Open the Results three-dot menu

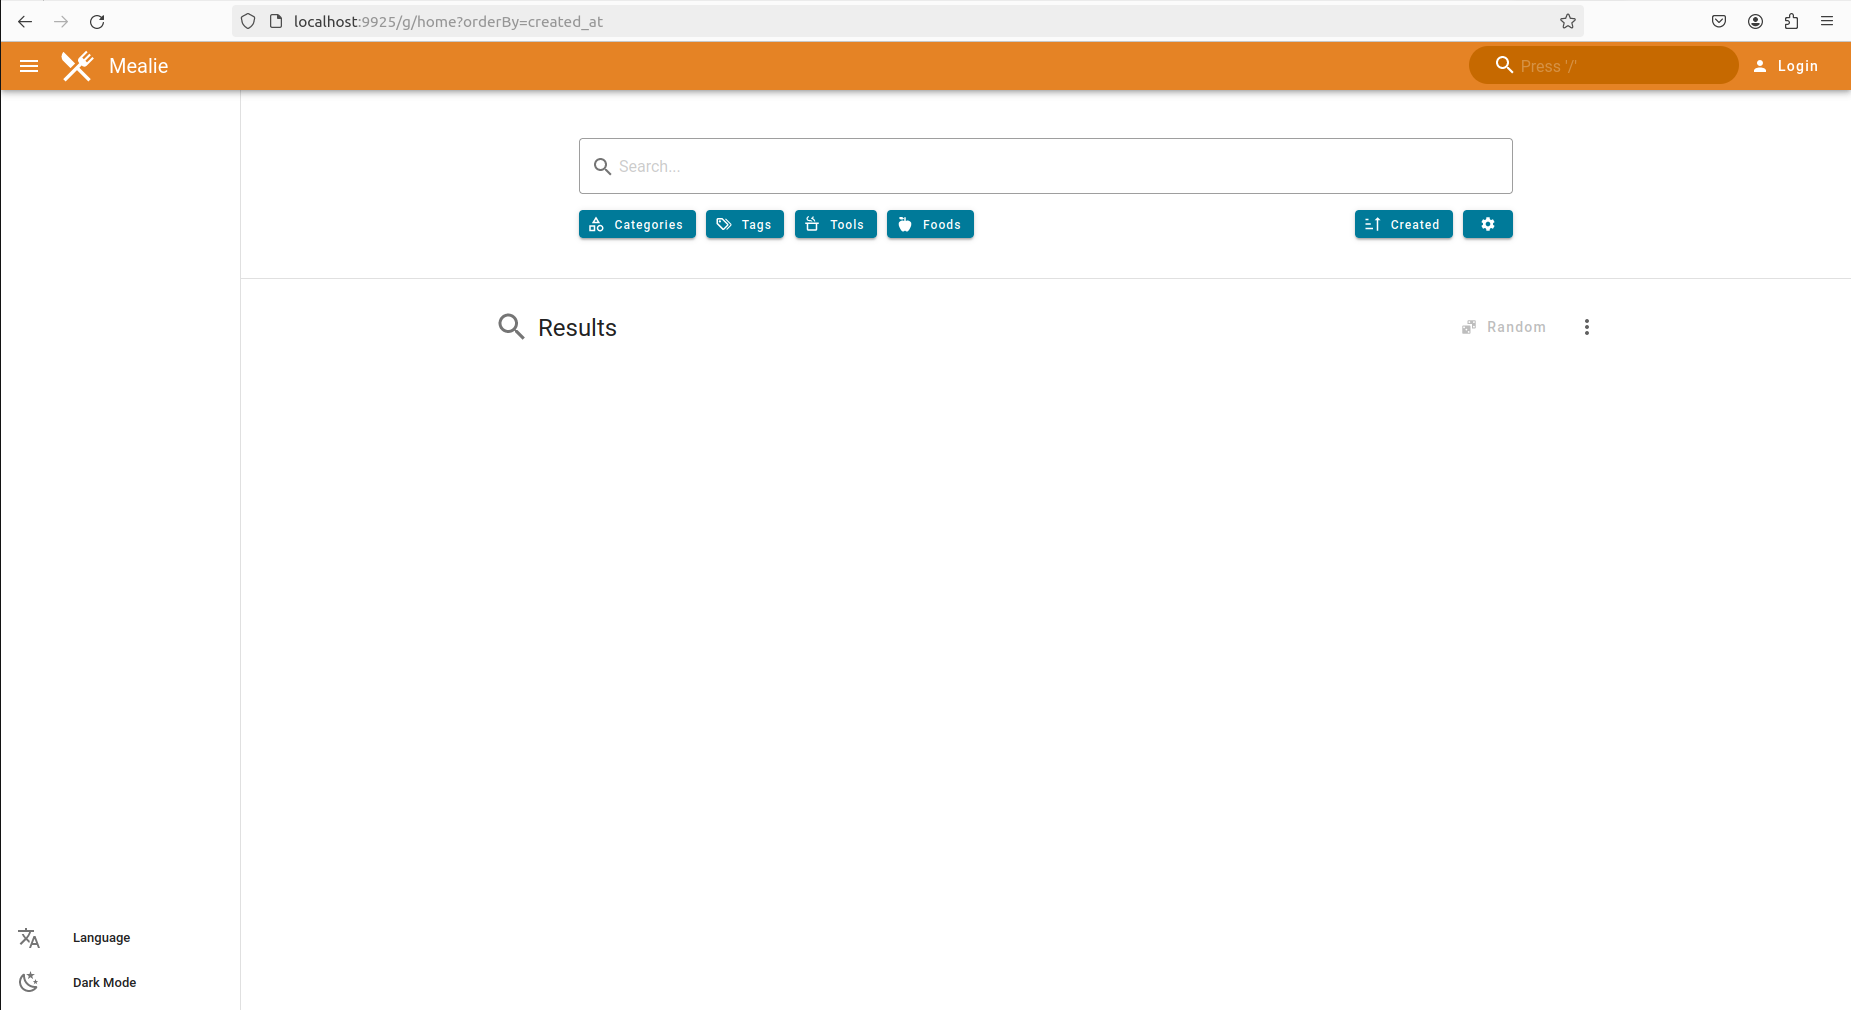coord(1586,327)
